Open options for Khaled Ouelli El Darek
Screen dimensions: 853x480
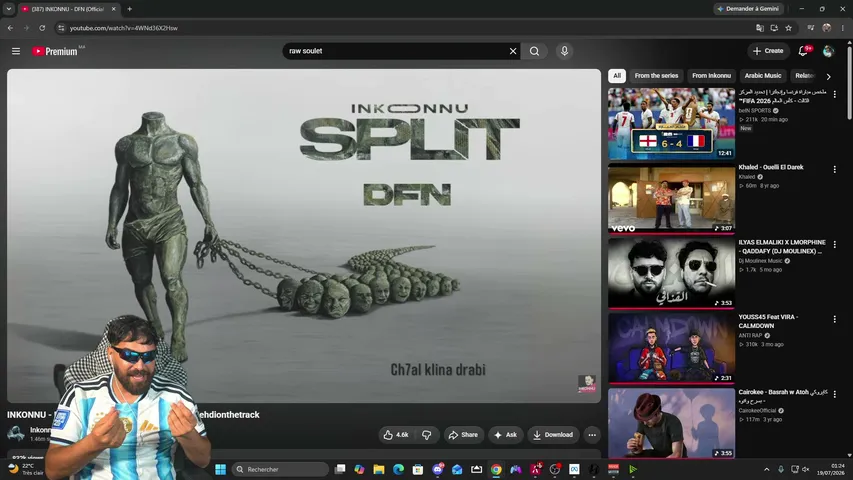click(835, 169)
